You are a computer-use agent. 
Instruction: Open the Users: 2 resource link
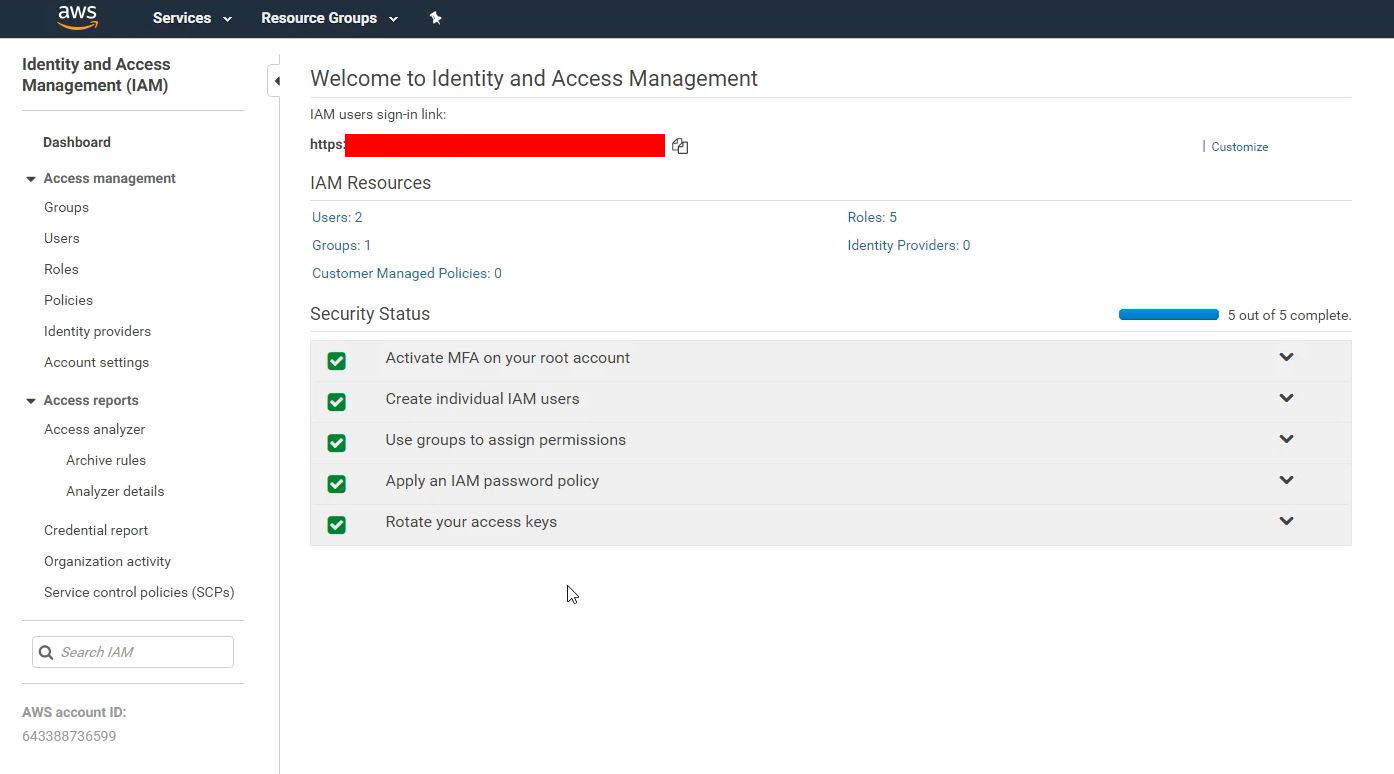click(337, 217)
